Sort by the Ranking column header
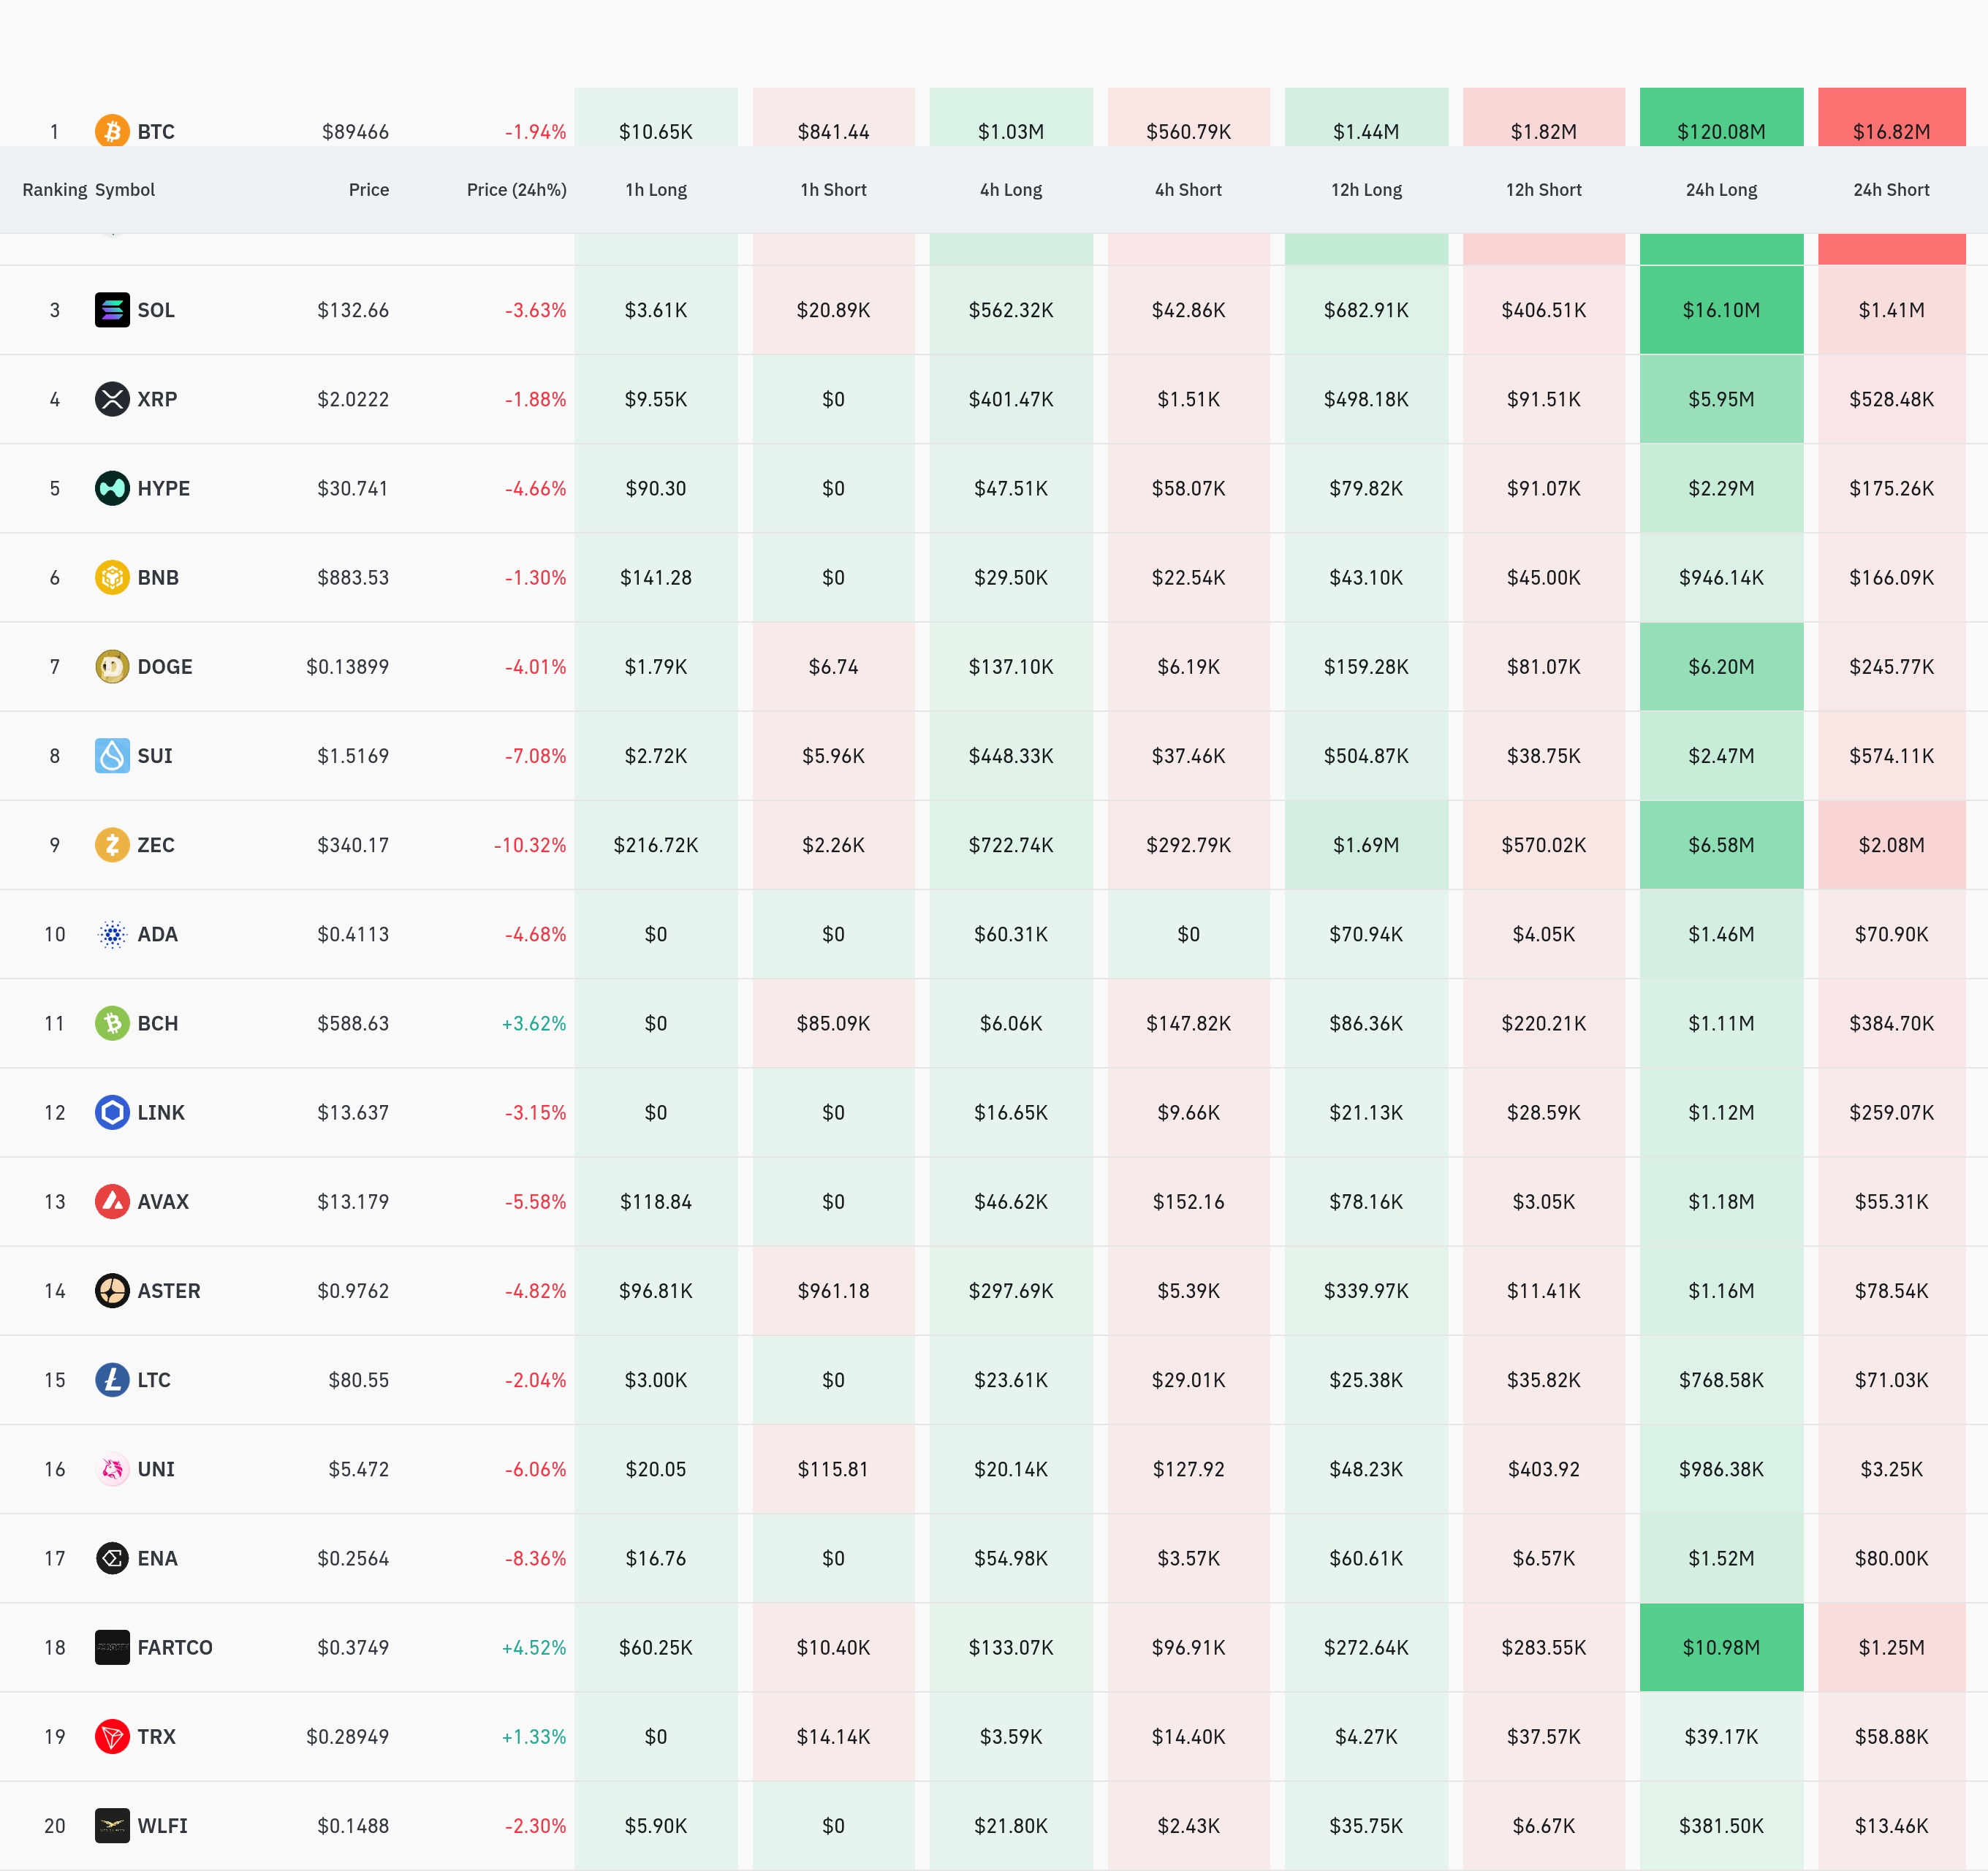The width and height of the screenshot is (1988, 1871). 54,190
